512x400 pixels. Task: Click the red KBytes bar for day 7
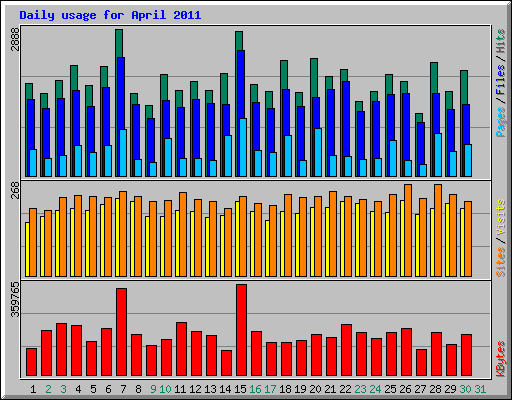[x=122, y=332]
